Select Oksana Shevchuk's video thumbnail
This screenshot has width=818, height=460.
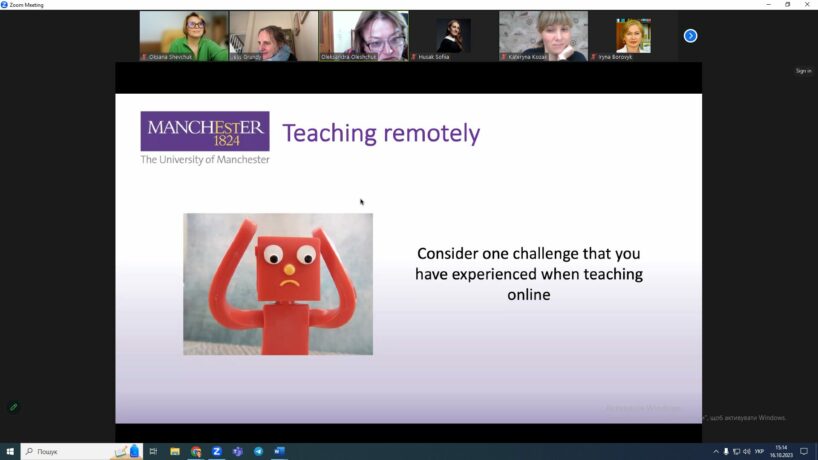183,36
